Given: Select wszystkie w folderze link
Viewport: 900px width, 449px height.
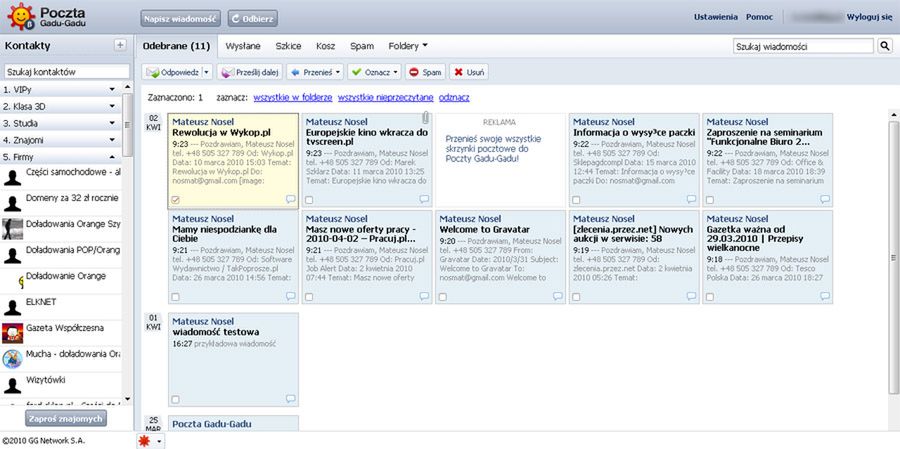Looking at the screenshot, I should tap(293, 98).
